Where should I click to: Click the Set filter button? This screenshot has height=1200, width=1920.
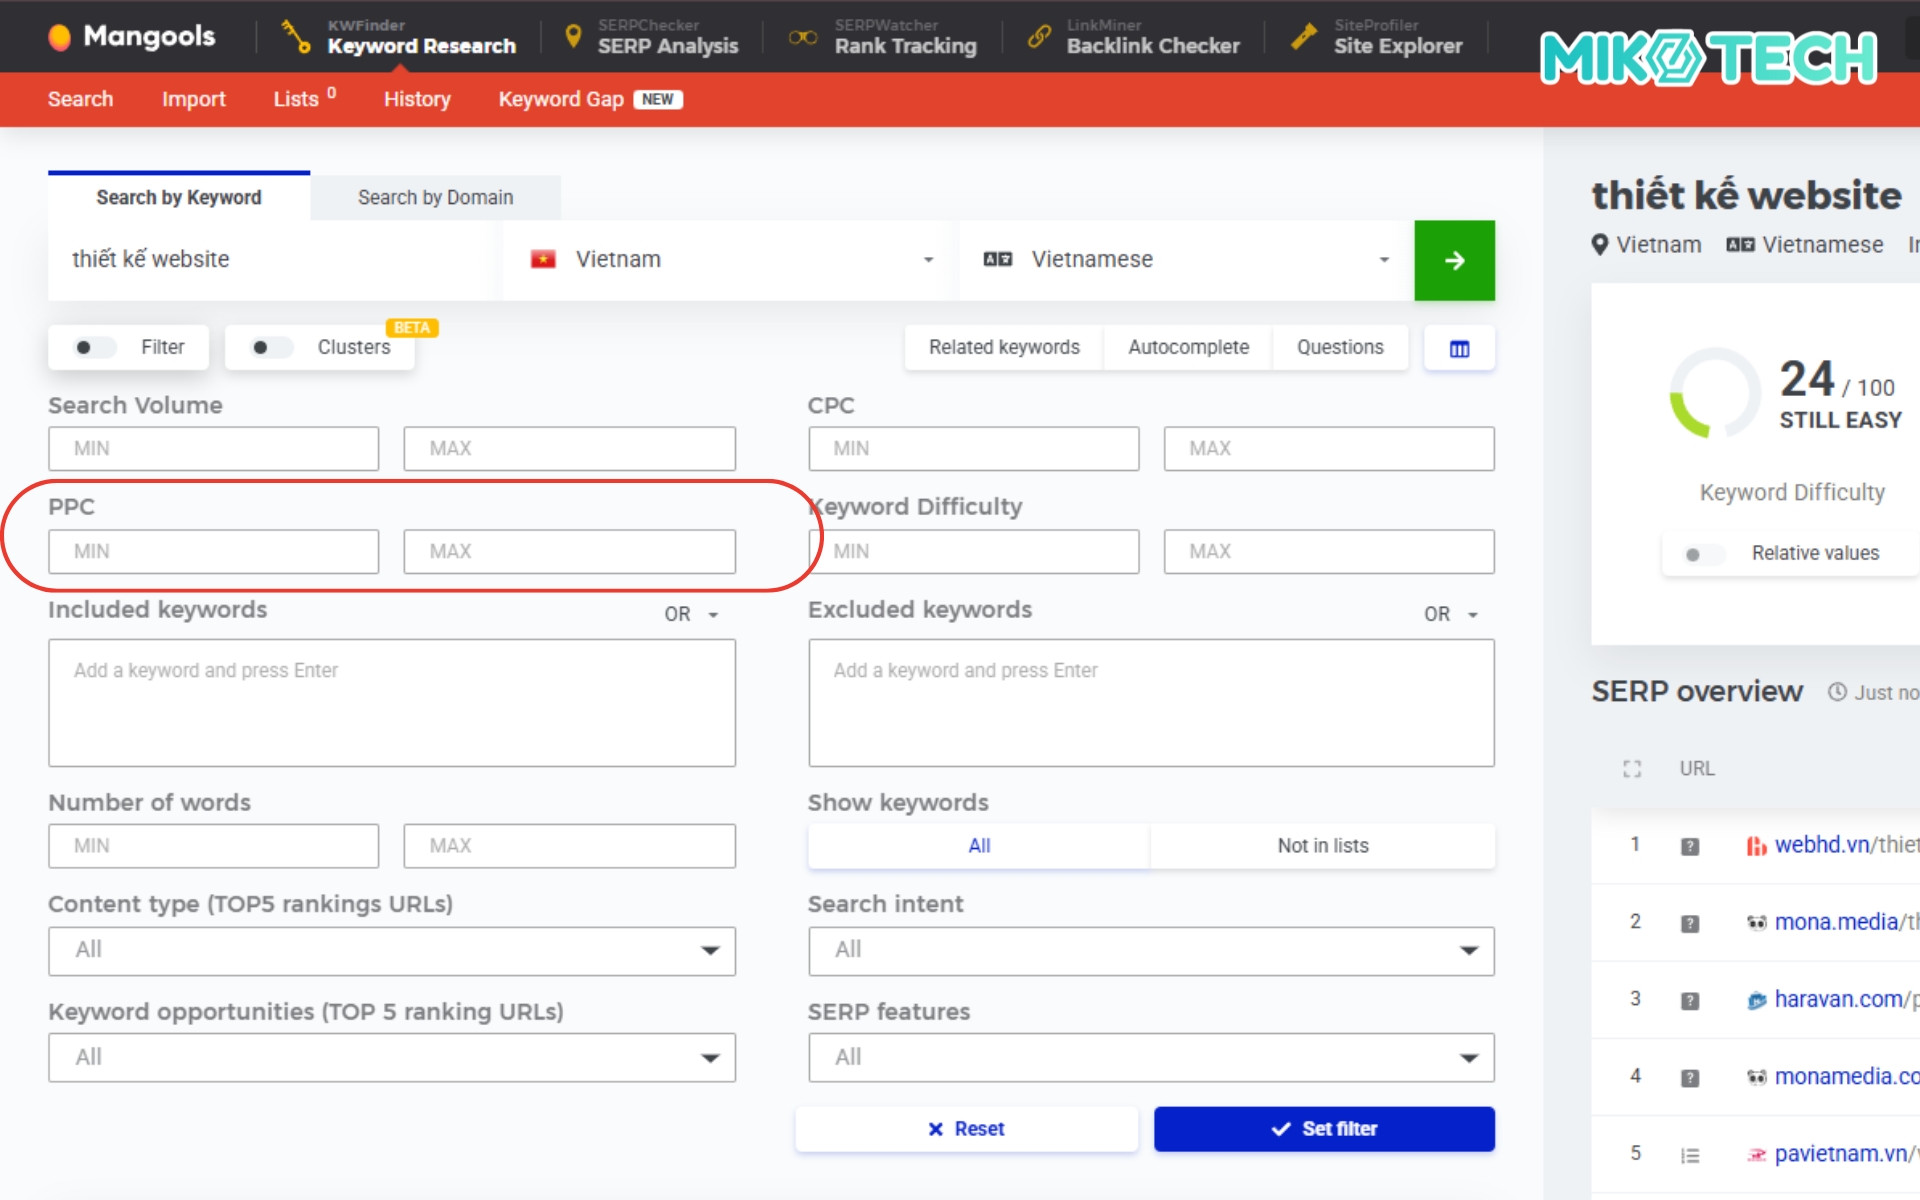[1323, 1128]
